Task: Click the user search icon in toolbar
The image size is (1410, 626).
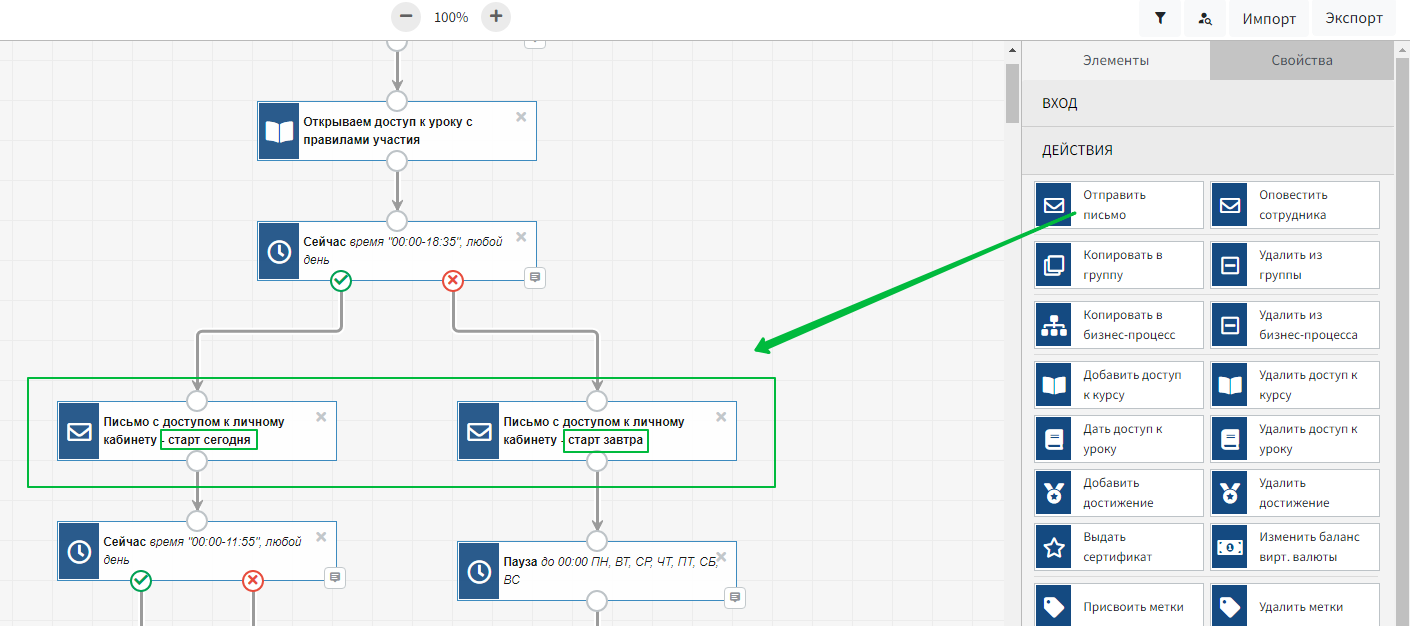Action: pos(1205,18)
